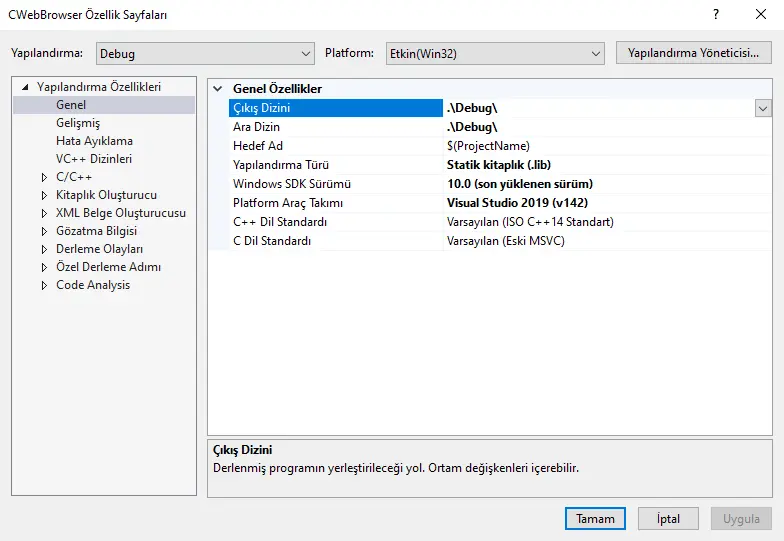This screenshot has width=784, height=541.
Task: Open the Yapılandırma dropdown showing Debug
Action: tap(205, 53)
